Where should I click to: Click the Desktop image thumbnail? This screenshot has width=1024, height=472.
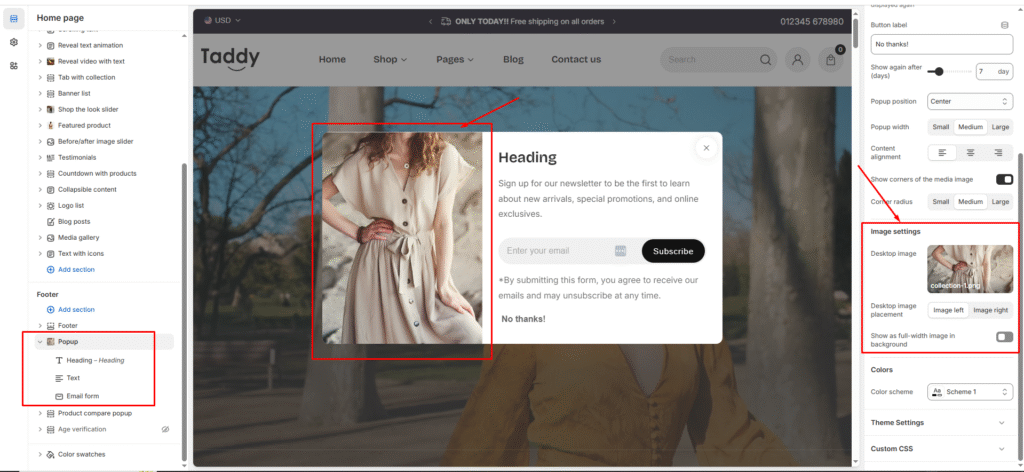pos(970,269)
